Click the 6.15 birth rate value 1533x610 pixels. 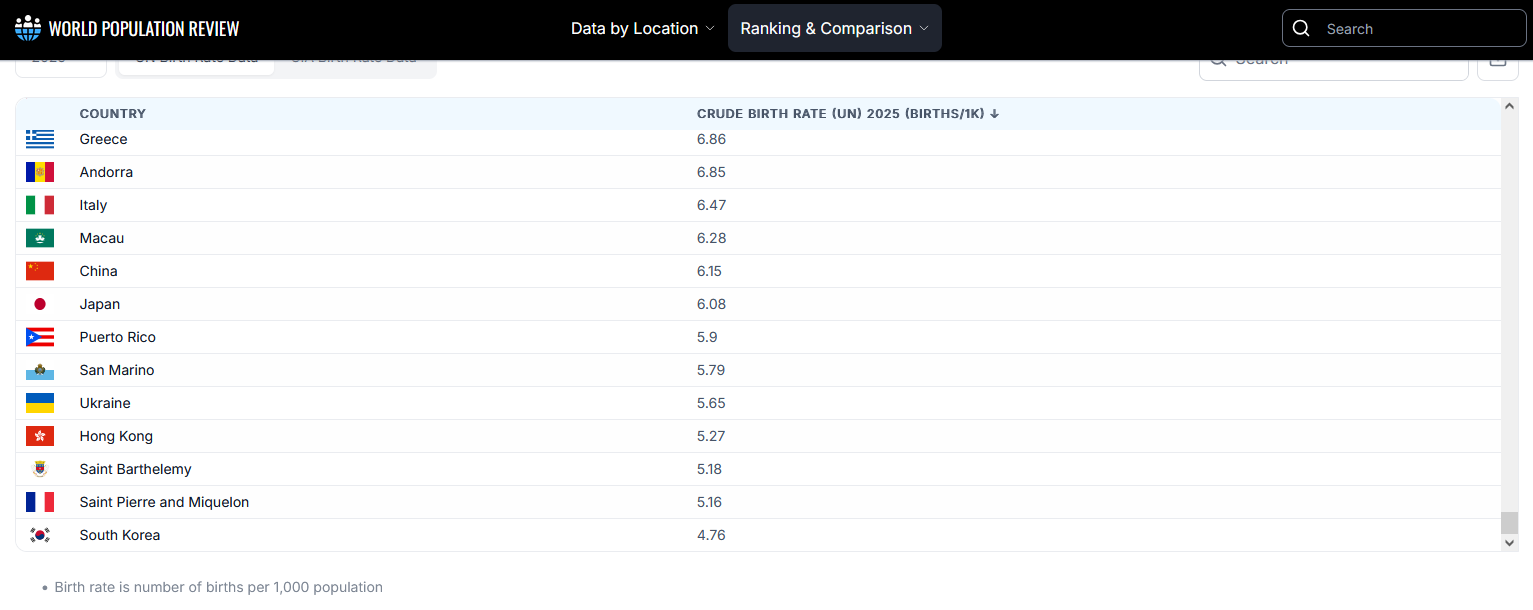[x=709, y=271]
